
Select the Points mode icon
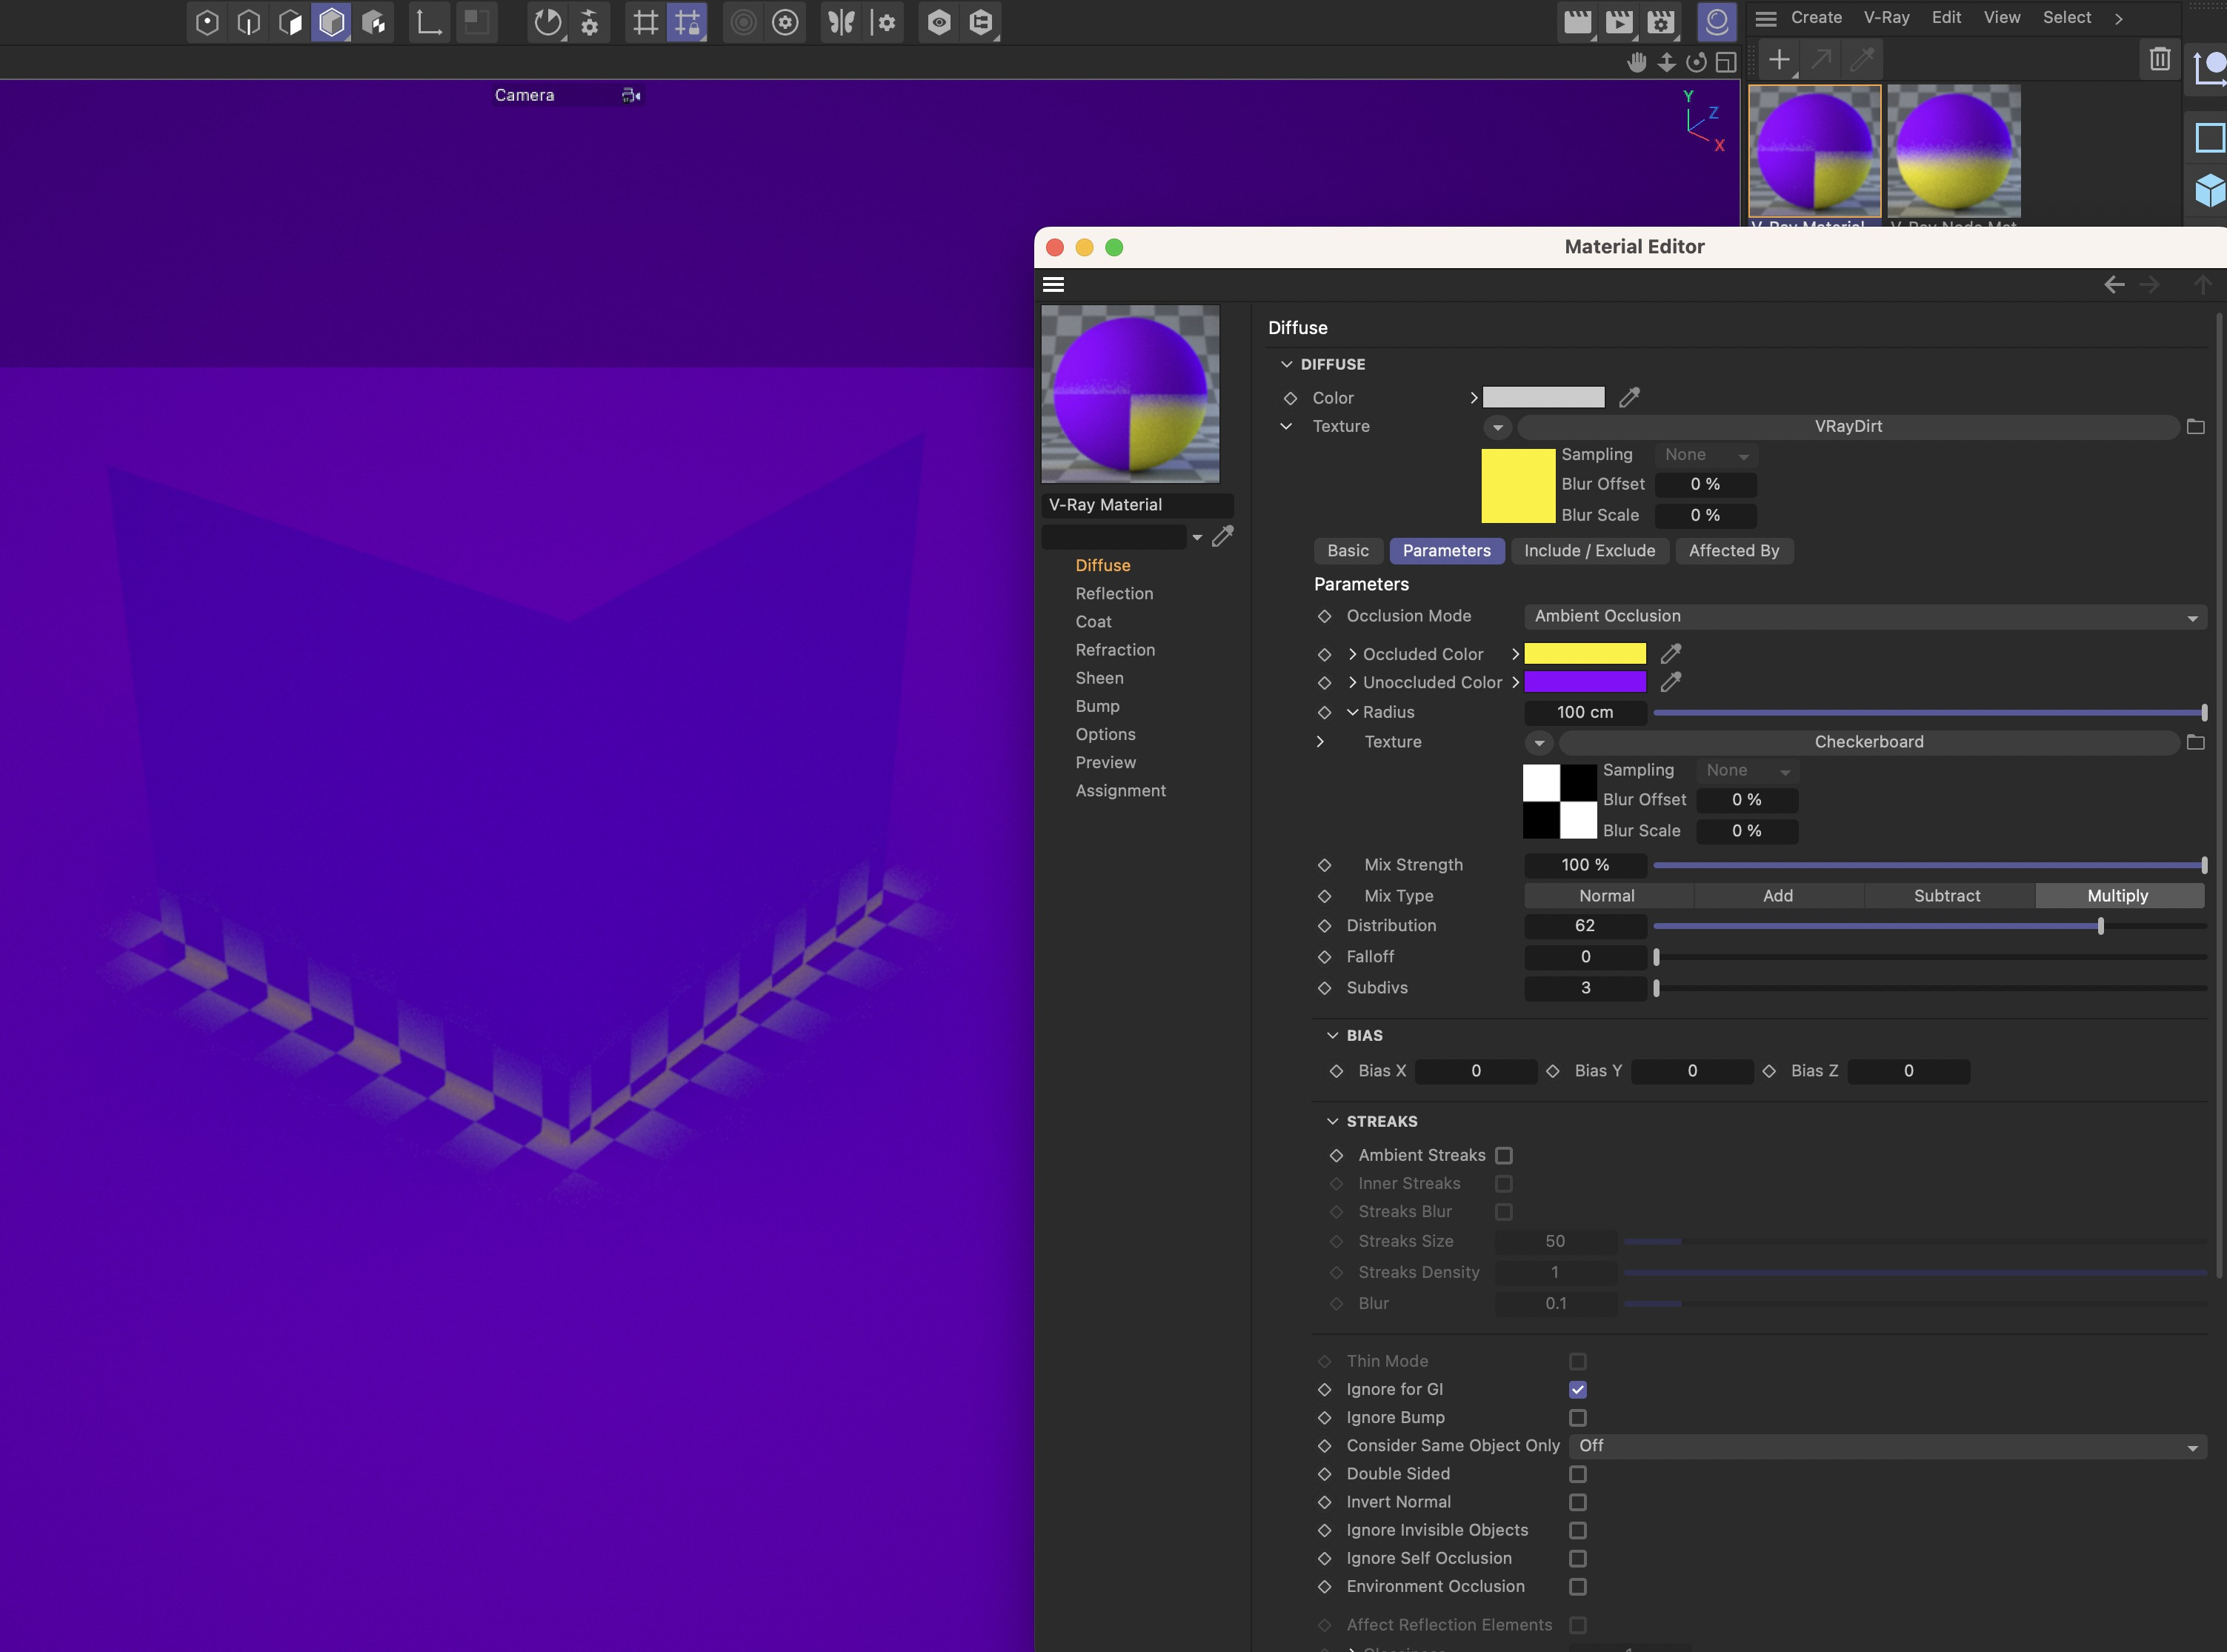point(207,22)
